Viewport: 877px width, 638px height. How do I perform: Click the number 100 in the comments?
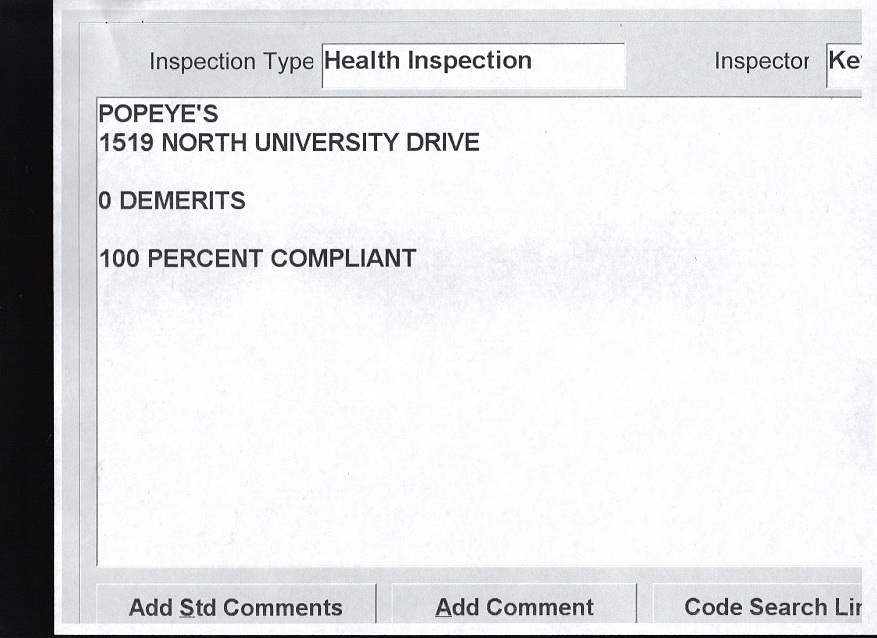pyautogui.click(x=119, y=259)
